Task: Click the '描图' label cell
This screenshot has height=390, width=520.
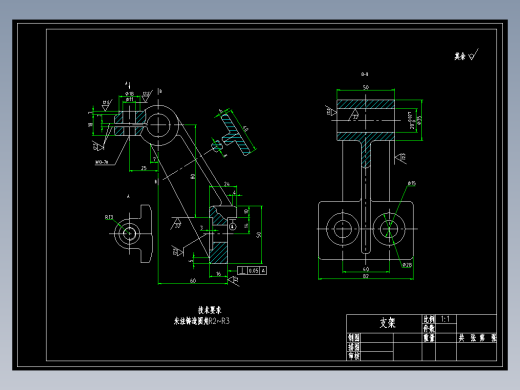Action: tap(354, 347)
